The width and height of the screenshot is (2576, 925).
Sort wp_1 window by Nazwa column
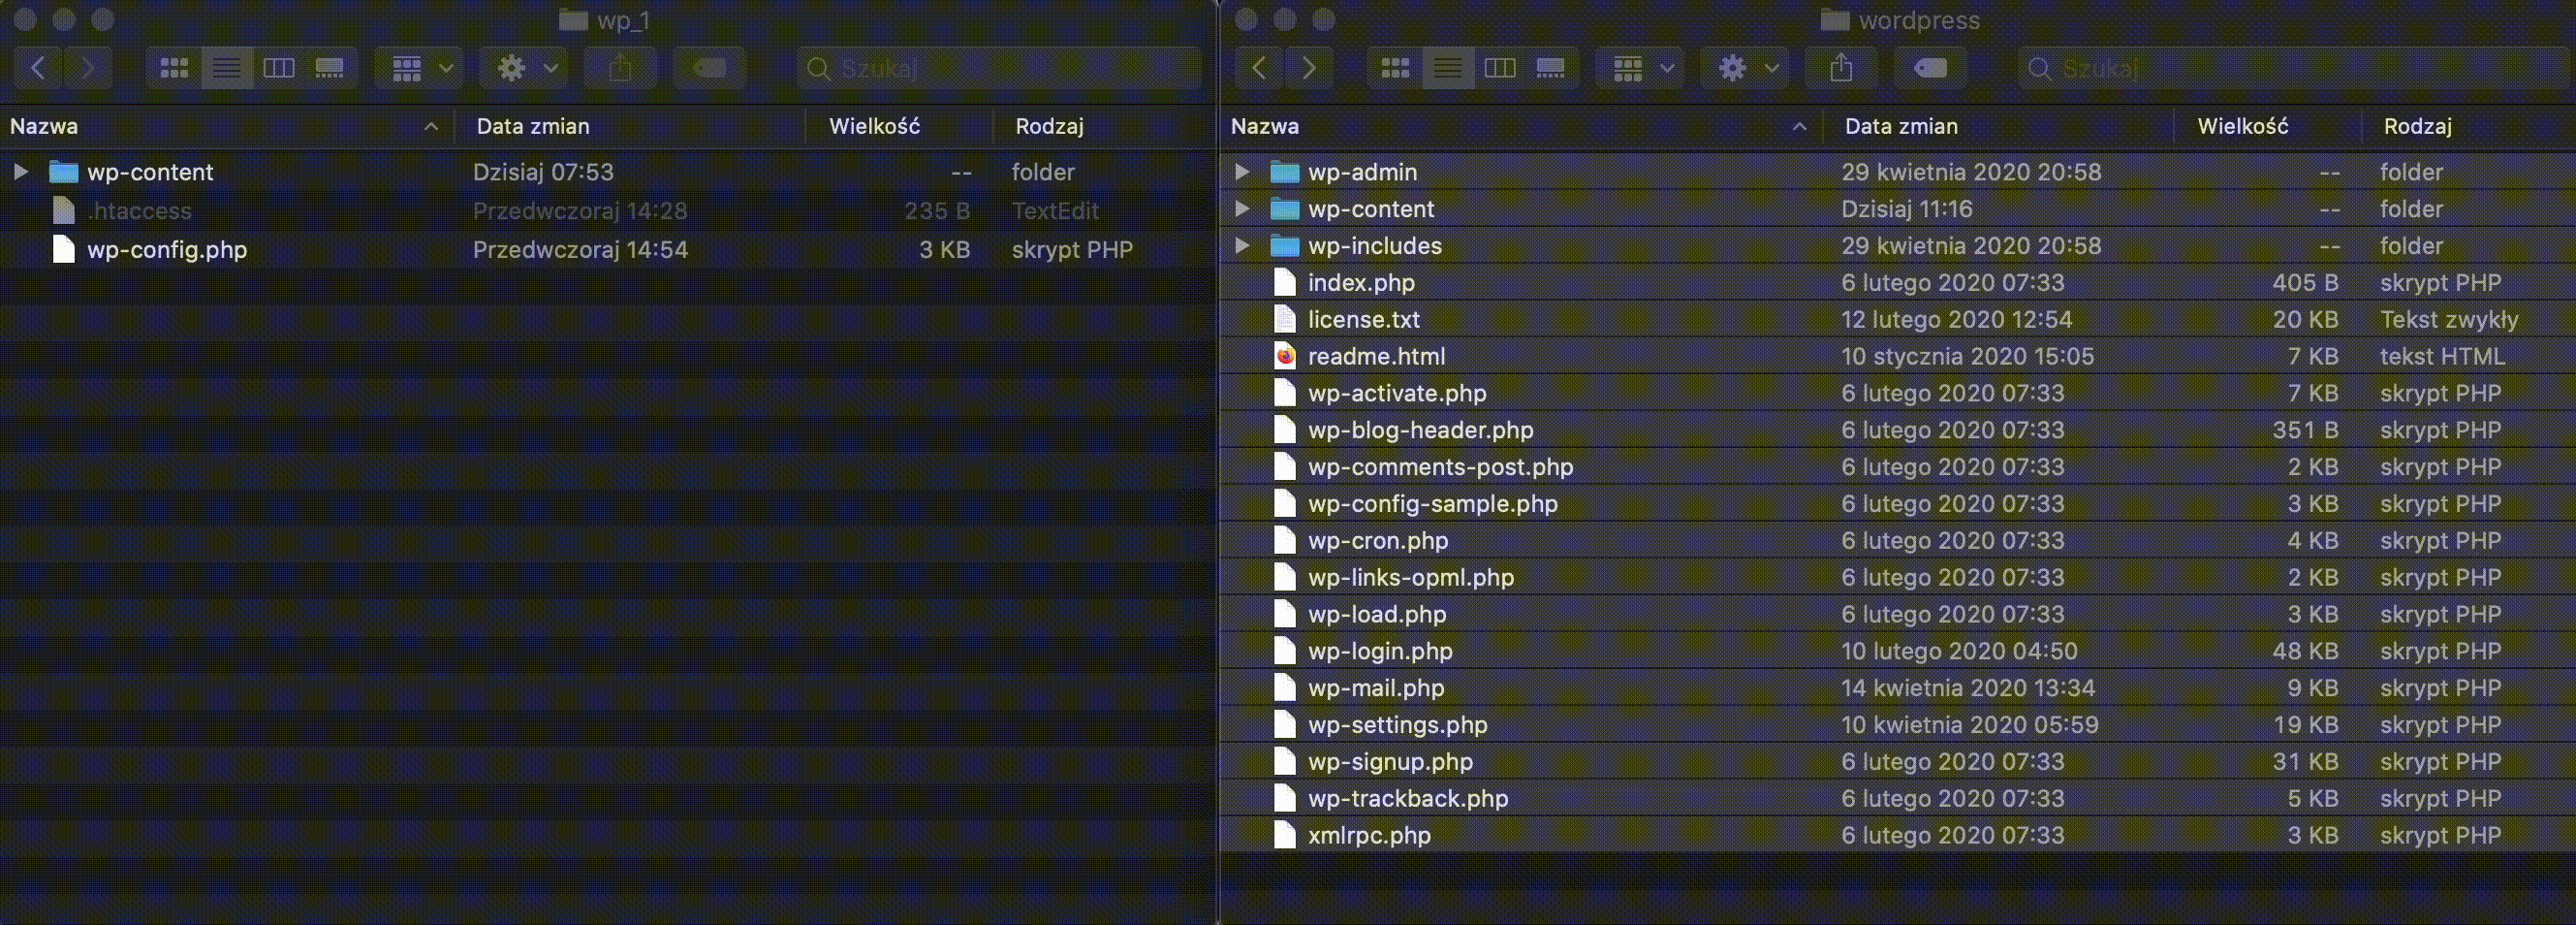[227, 126]
